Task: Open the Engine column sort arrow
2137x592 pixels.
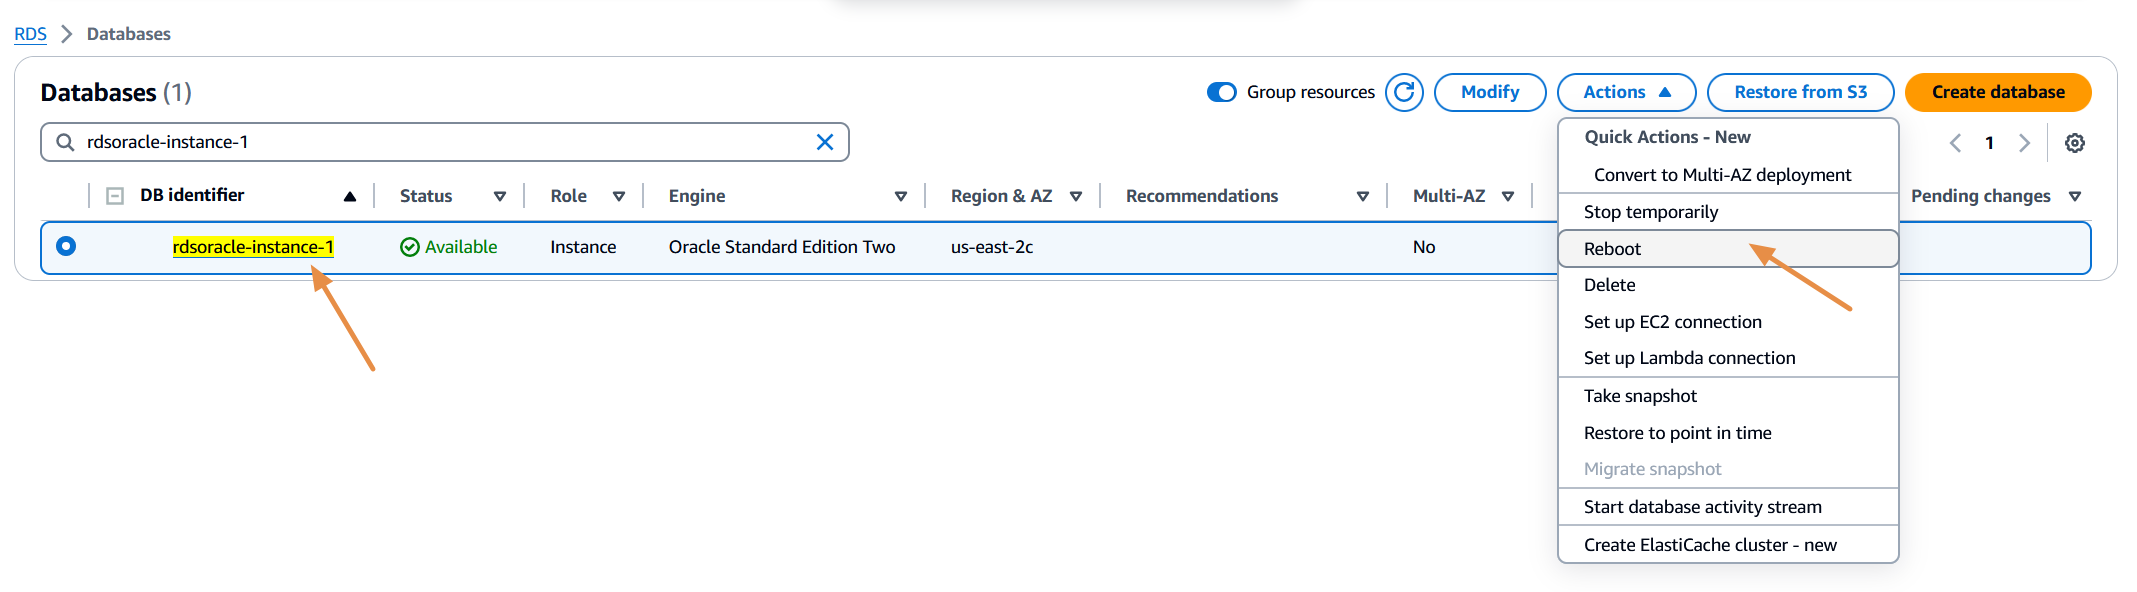Action: coord(901,196)
